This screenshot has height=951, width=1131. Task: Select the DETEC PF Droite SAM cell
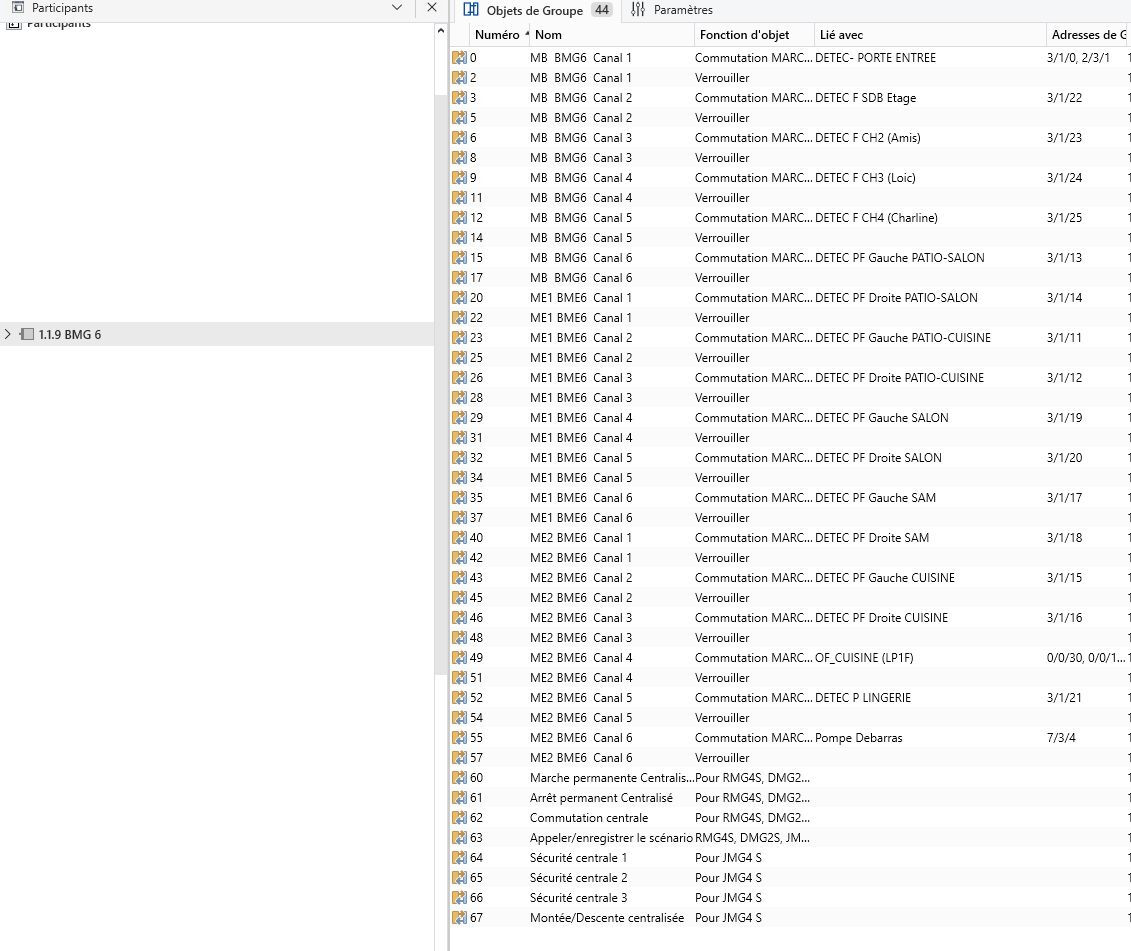(872, 538)
